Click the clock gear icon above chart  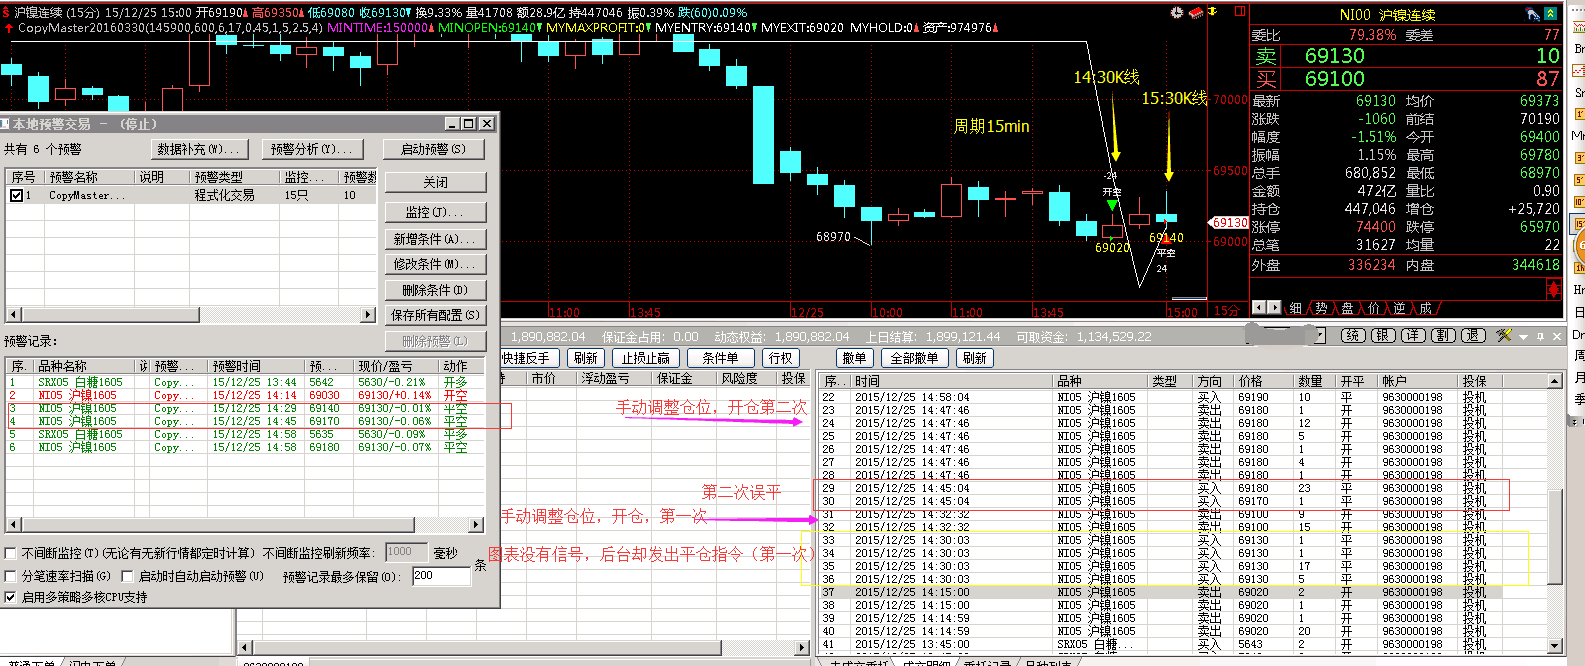point(1176,12)
